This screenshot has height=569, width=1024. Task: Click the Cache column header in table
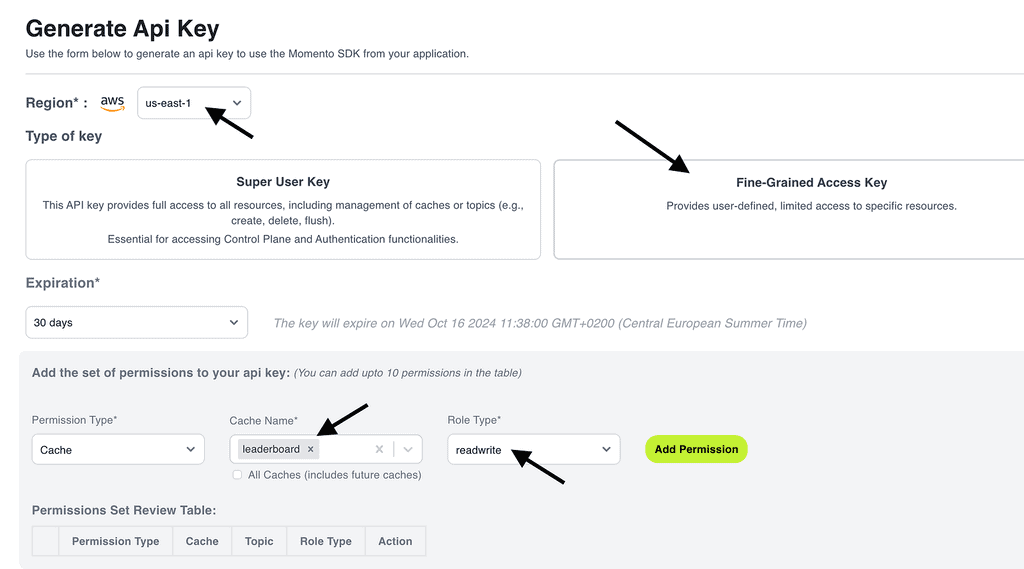tap(202, 541)
